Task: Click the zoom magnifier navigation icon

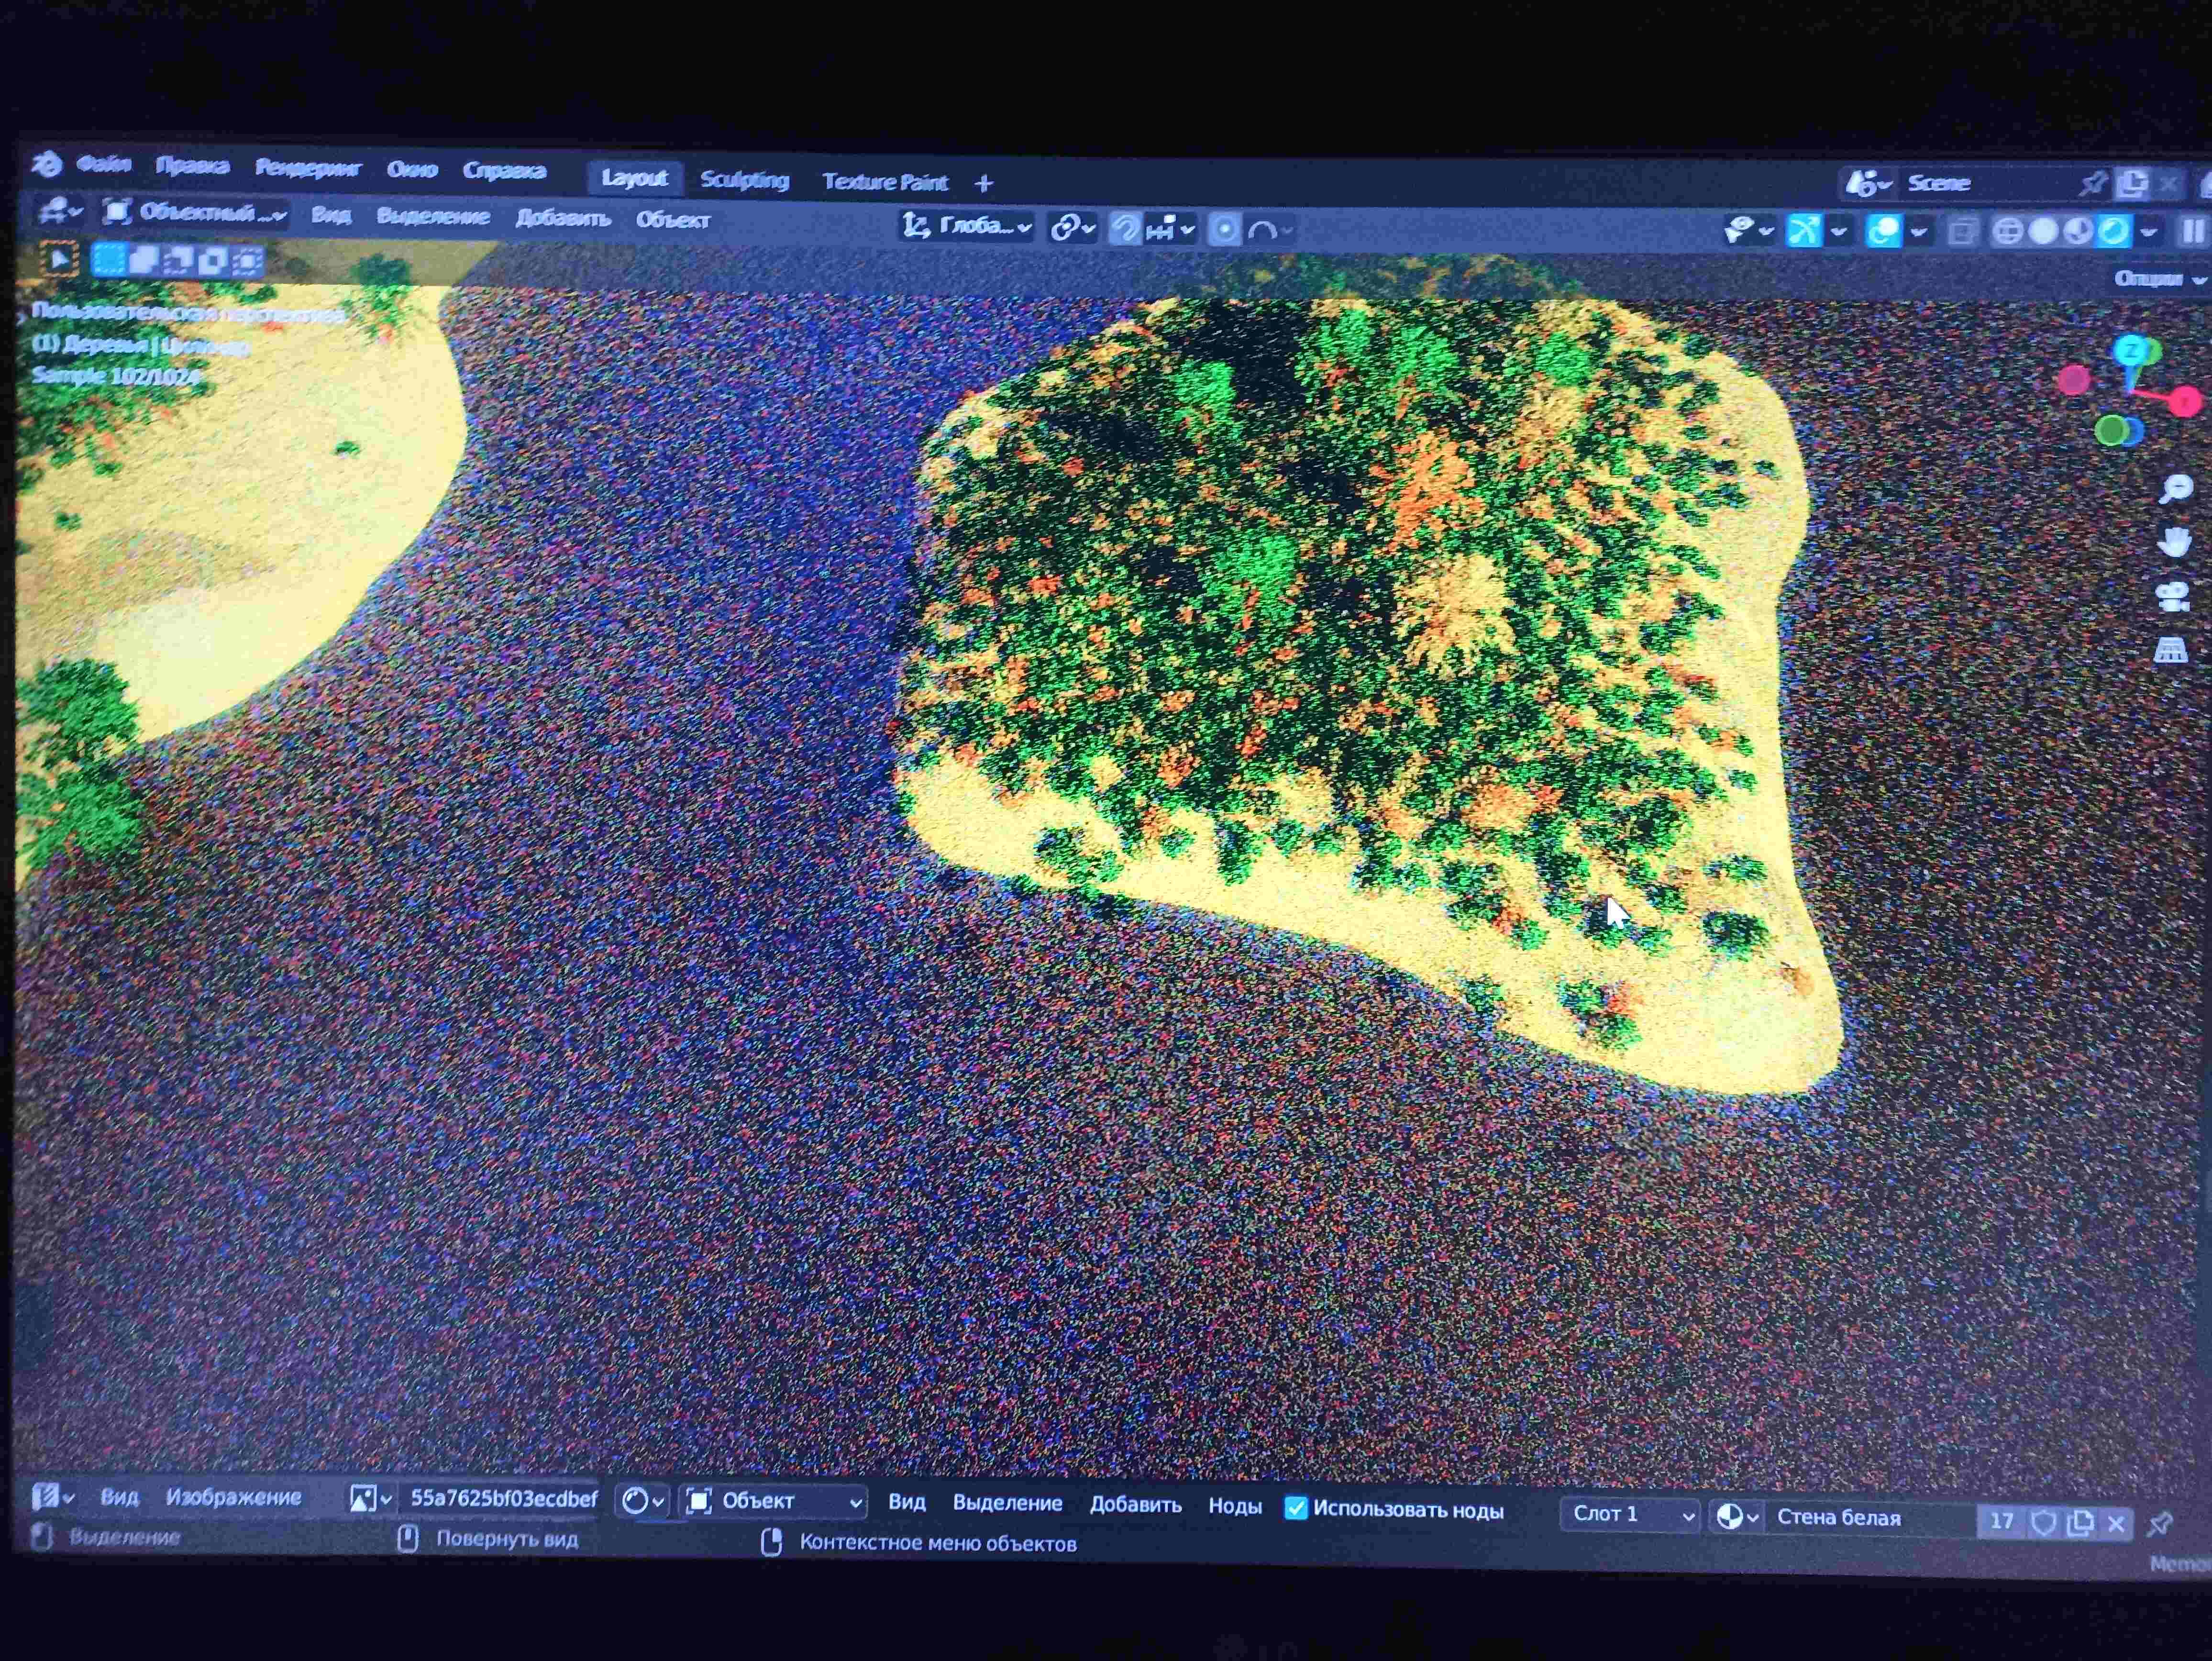Action: [2176, 489]
